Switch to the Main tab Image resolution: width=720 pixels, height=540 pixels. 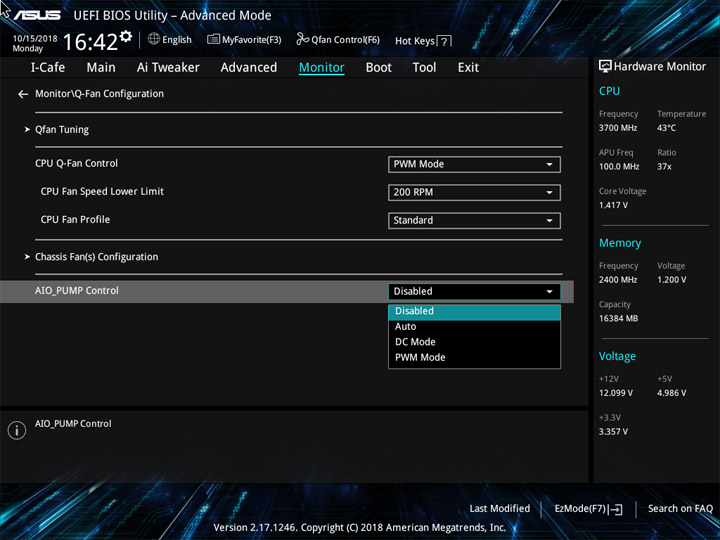click(101, 68)
